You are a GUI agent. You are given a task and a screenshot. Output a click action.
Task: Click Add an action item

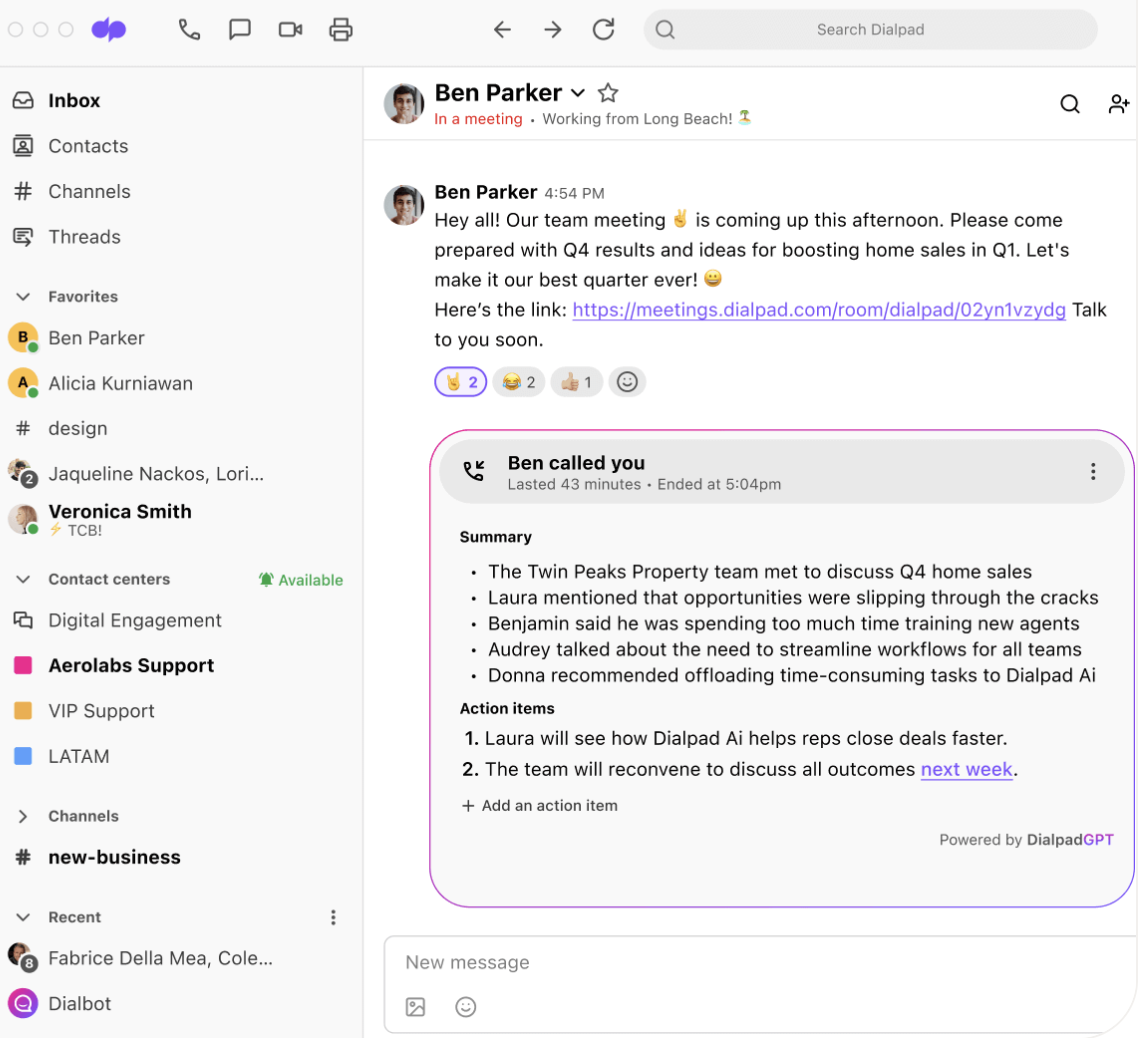[540, 806]
